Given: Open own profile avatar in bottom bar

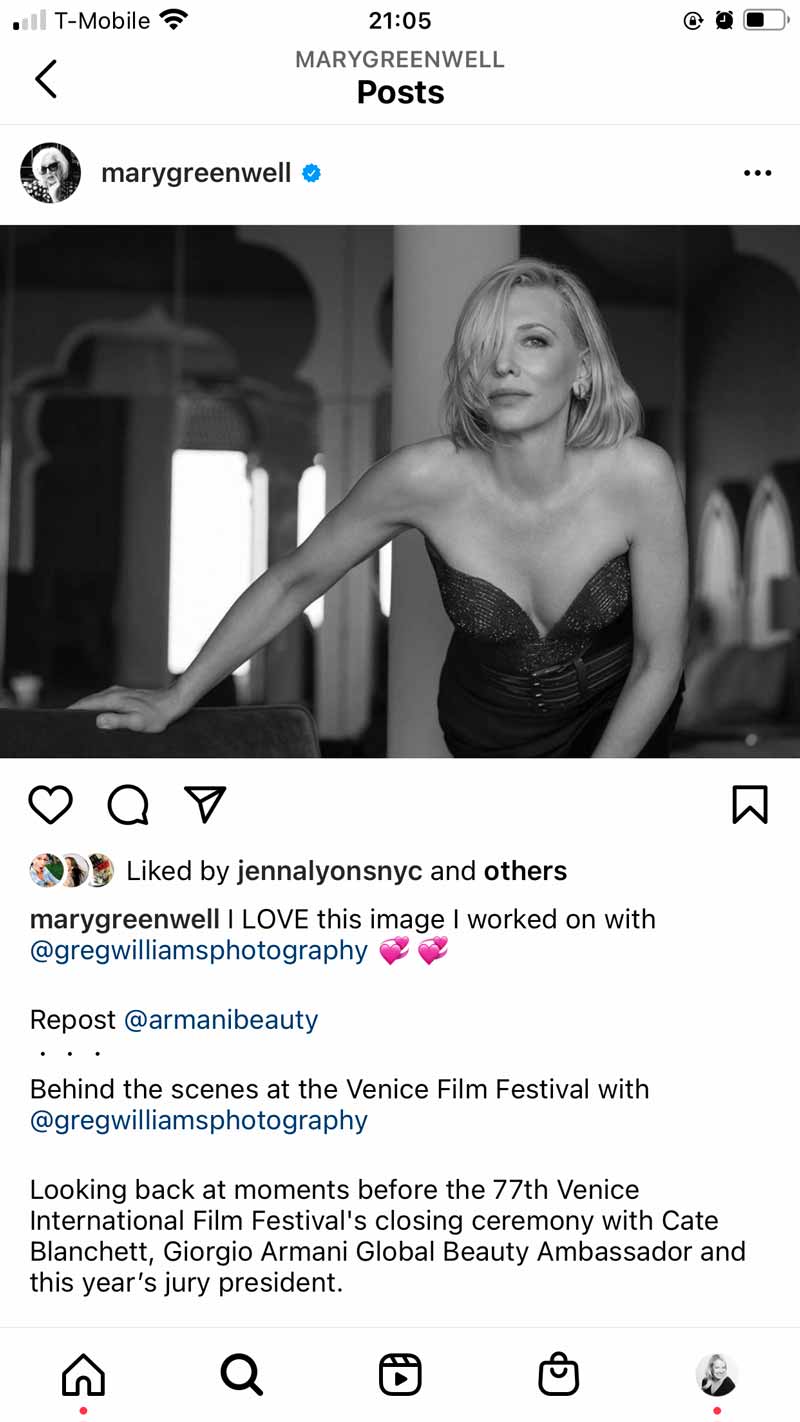Looking at the screenshot, I should tap(717, 1375).
